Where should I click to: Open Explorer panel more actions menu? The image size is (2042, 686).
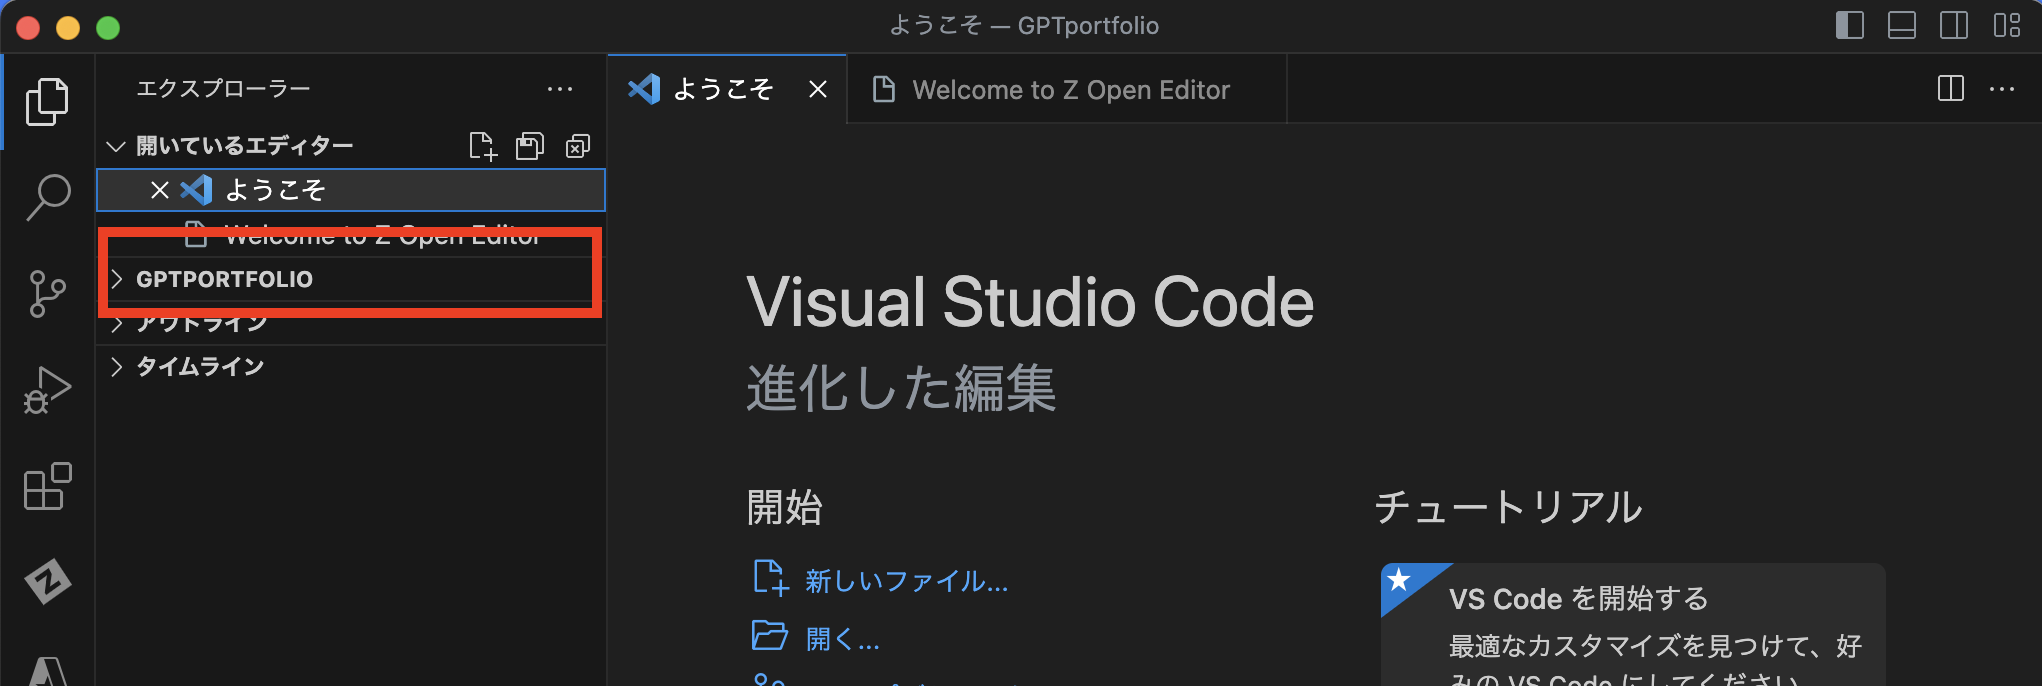click(560, 89)
